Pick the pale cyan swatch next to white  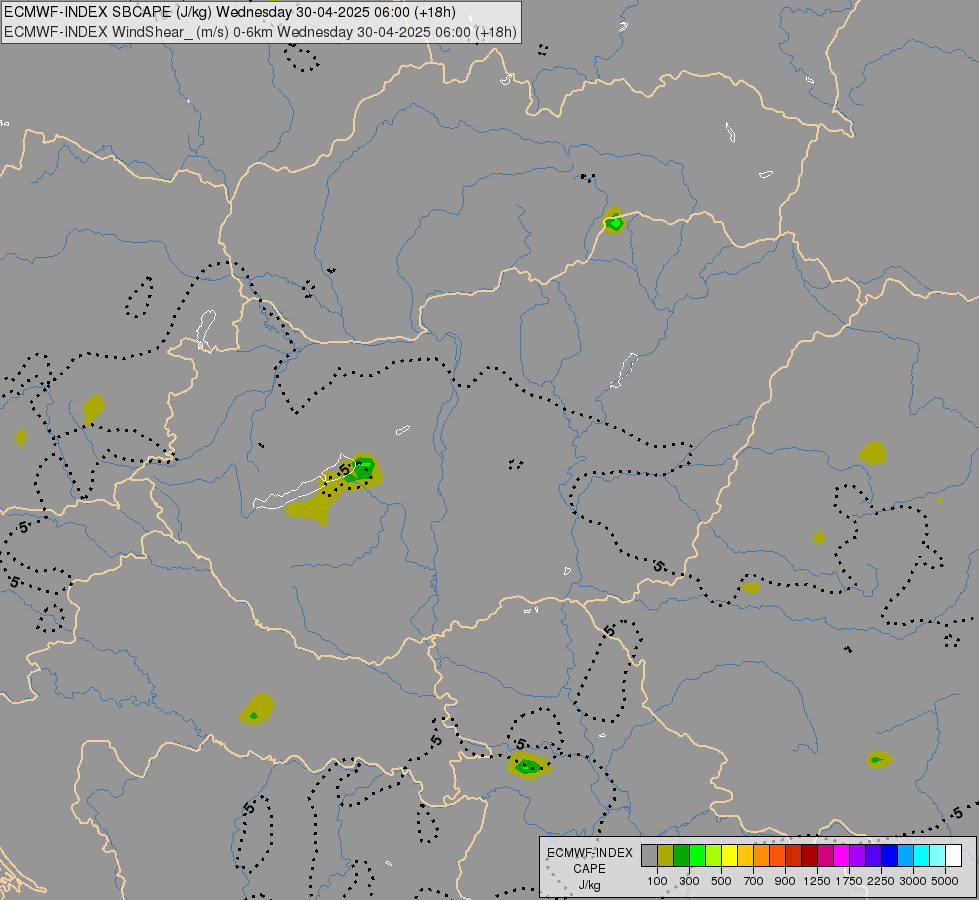coord(938,856)
